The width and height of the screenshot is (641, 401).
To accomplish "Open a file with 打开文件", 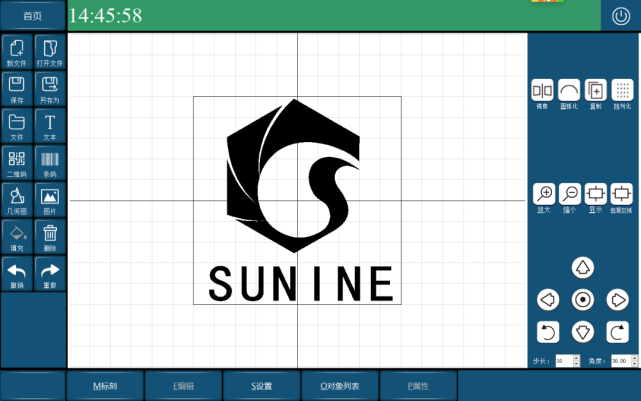I will (50, 52).
